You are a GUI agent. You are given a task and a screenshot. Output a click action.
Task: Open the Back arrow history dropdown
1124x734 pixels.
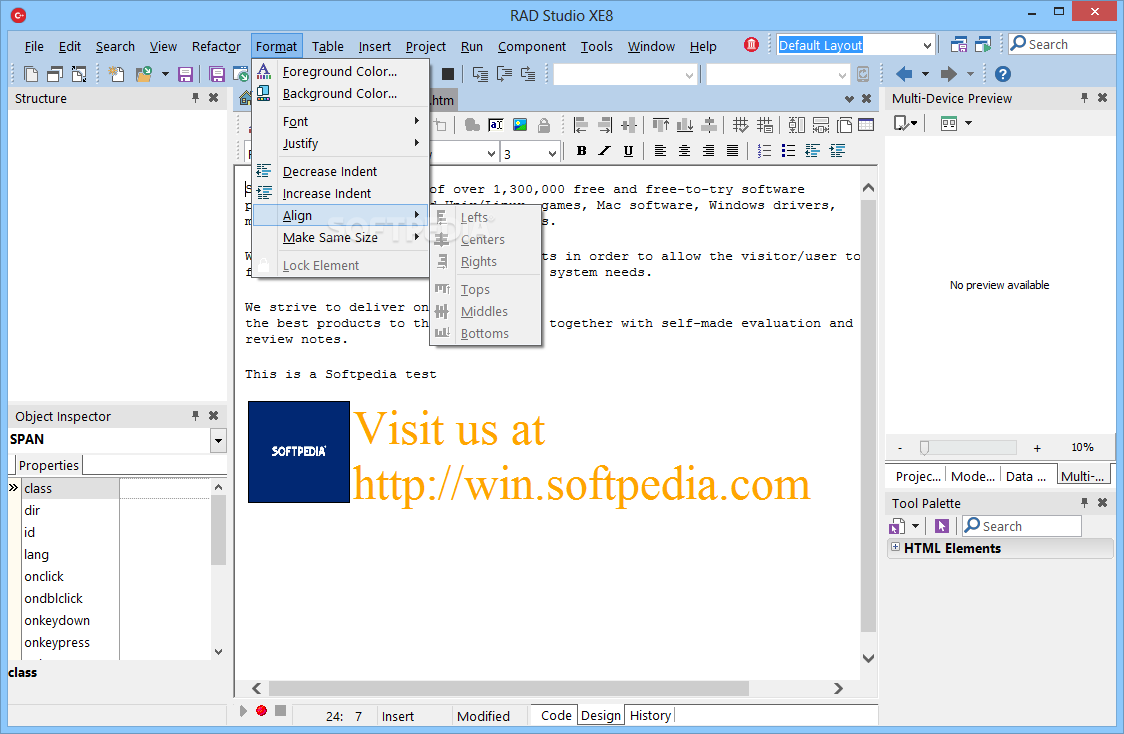[925, 74]
